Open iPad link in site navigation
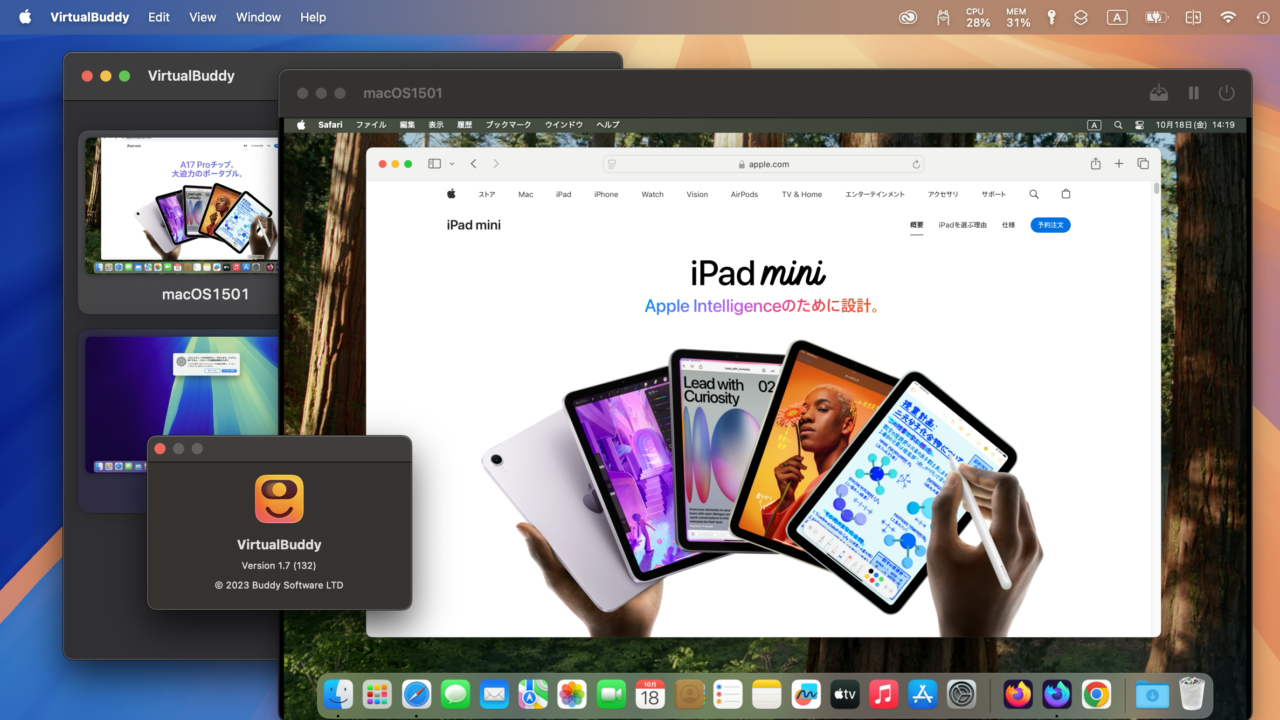Viewport: 1280px width, 720px height. point(564,195)
